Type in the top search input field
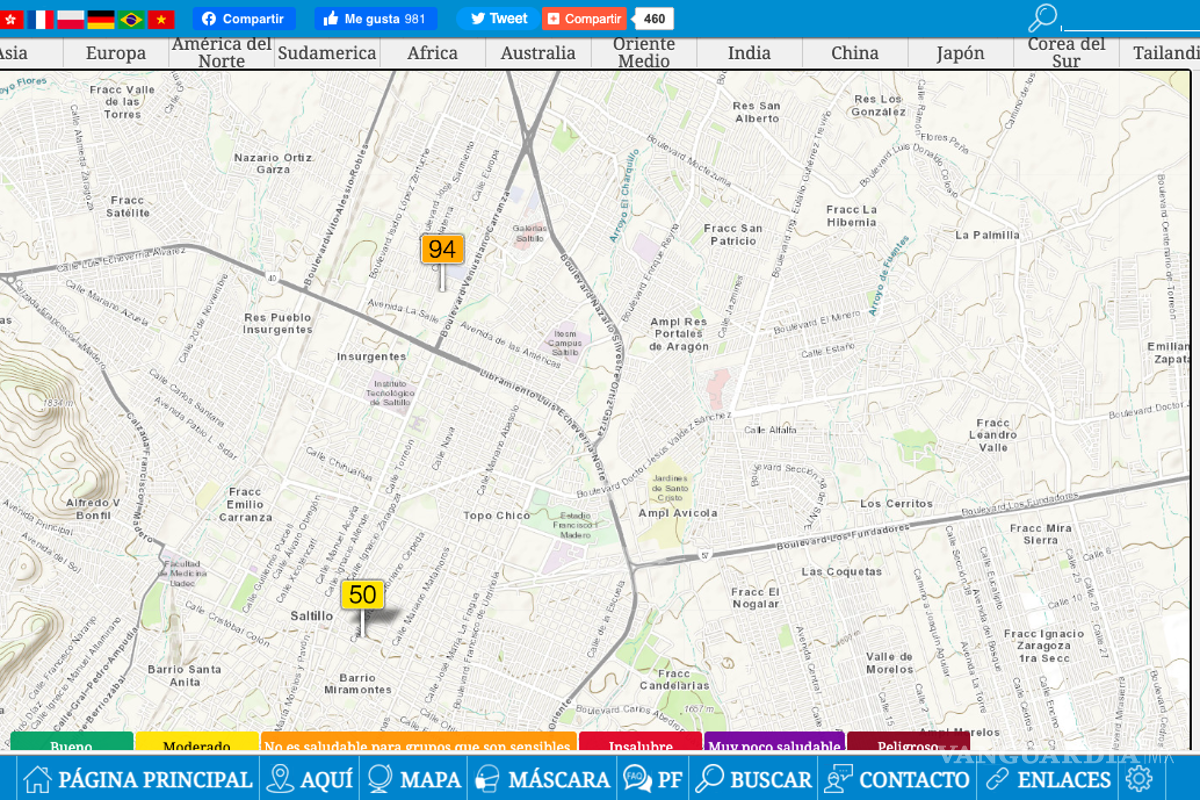This screenshot has height=800, width=1200. [x=1130, y=20]
